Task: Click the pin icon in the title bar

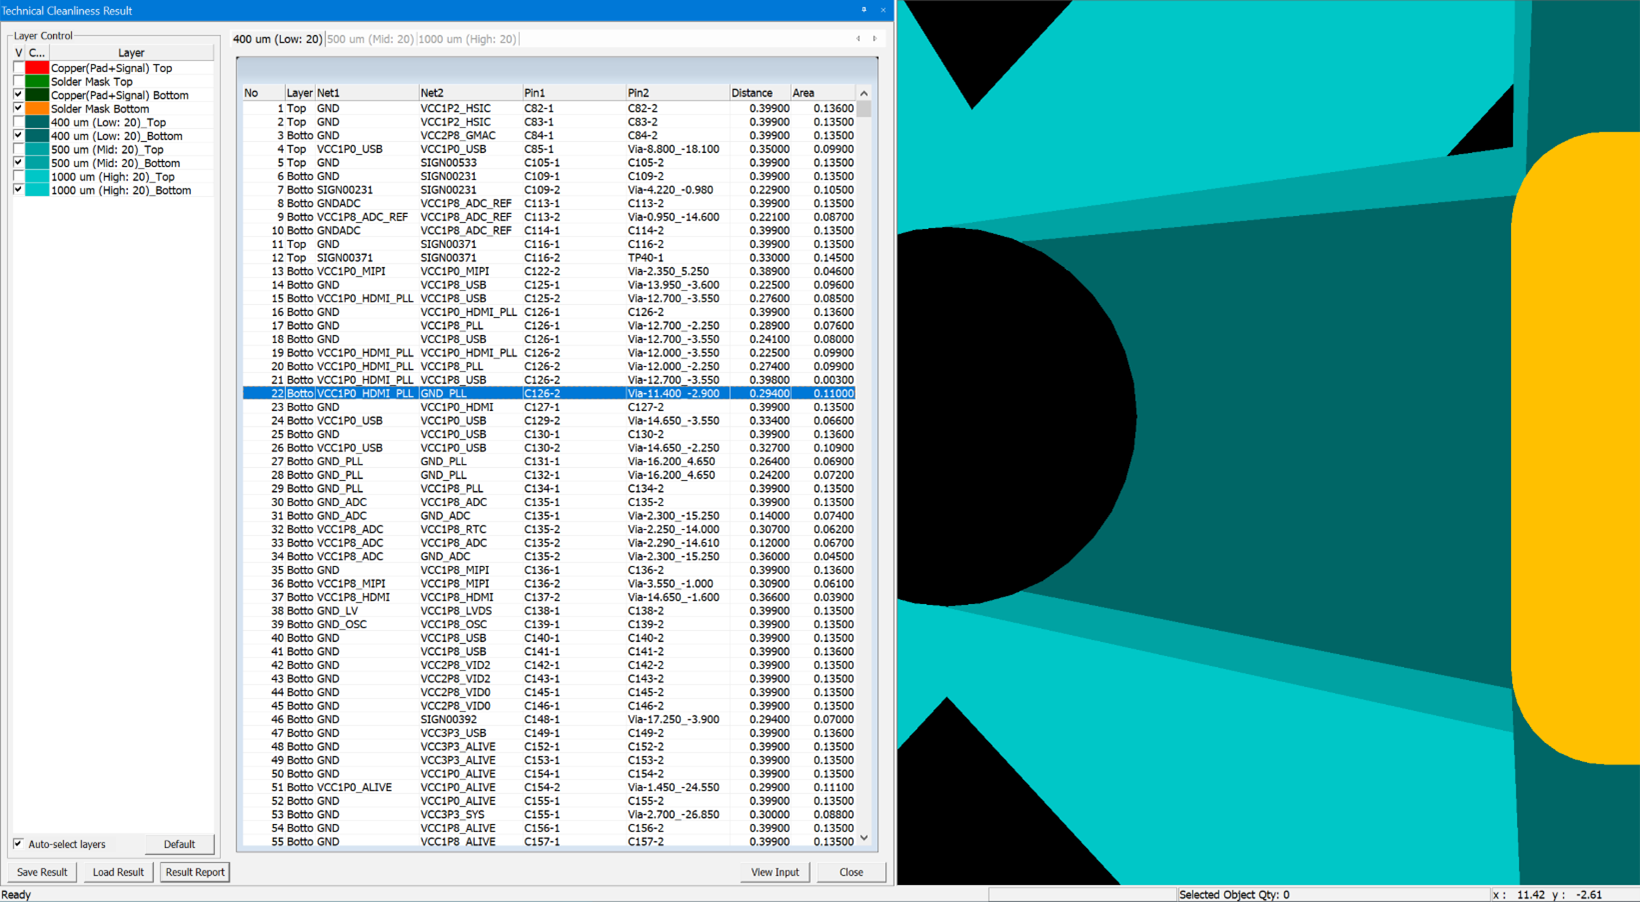Action: 864,10
